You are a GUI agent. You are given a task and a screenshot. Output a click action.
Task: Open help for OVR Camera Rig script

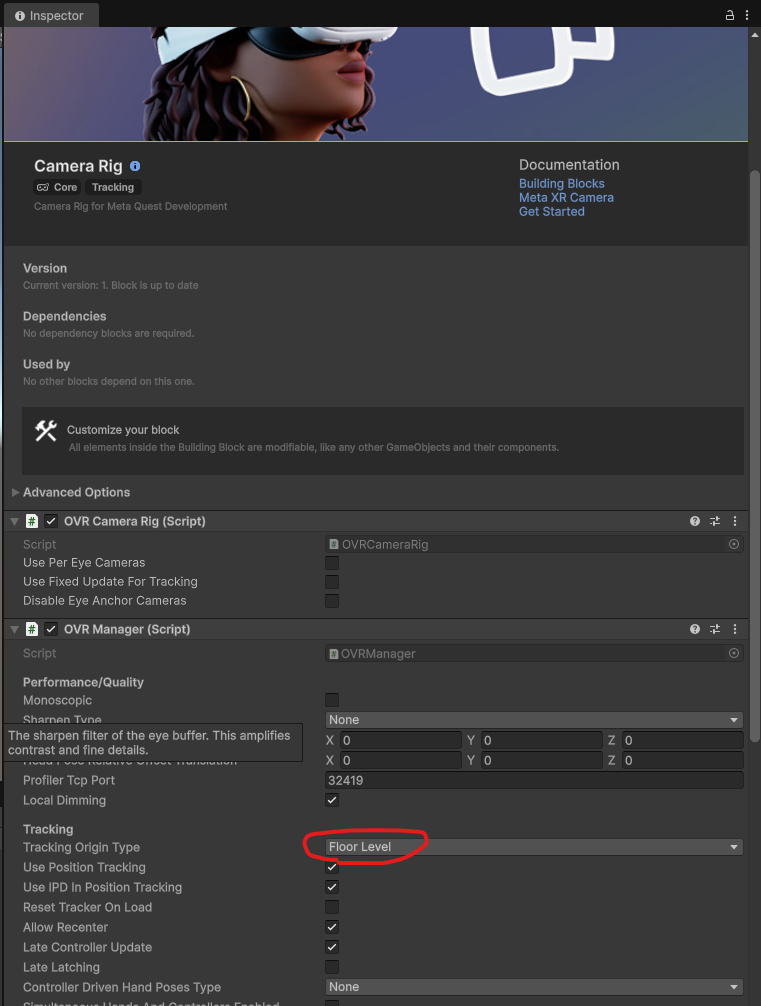[x=695, y=521]
